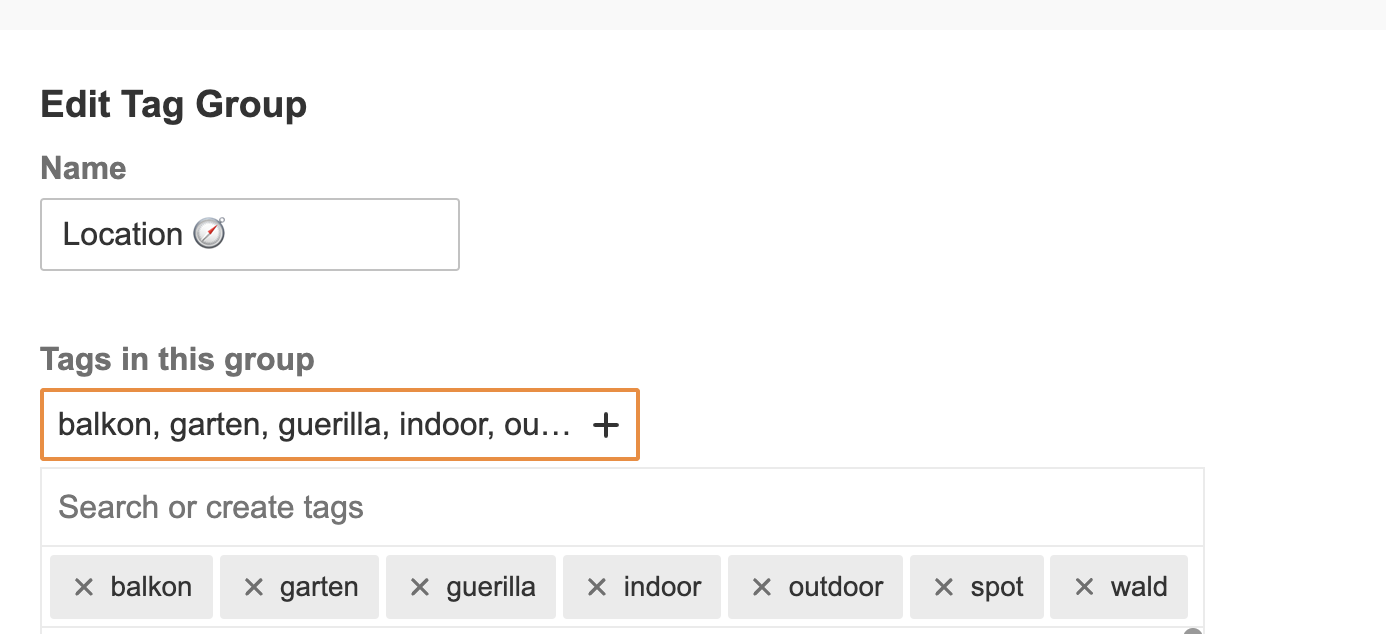Image resolution: width=1386 pixels, height=634 pixels.
Task: Remove the wald tag via its X icon
Action: pos(1084,587)
